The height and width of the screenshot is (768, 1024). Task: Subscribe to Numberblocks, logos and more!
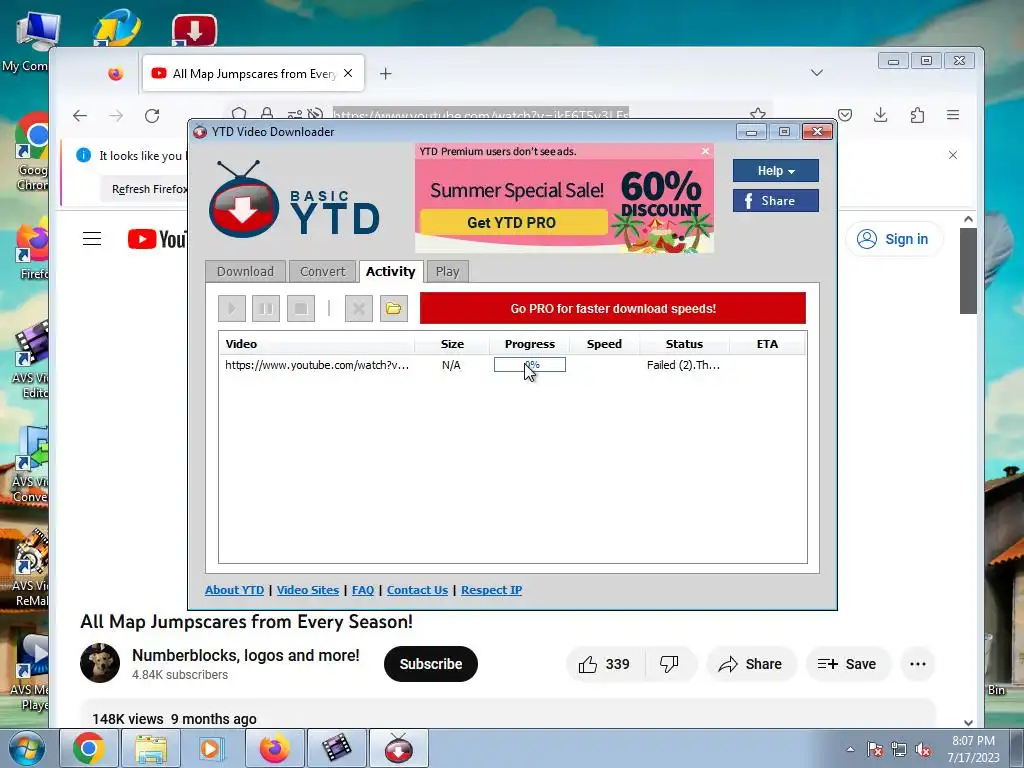coord(431,664)
